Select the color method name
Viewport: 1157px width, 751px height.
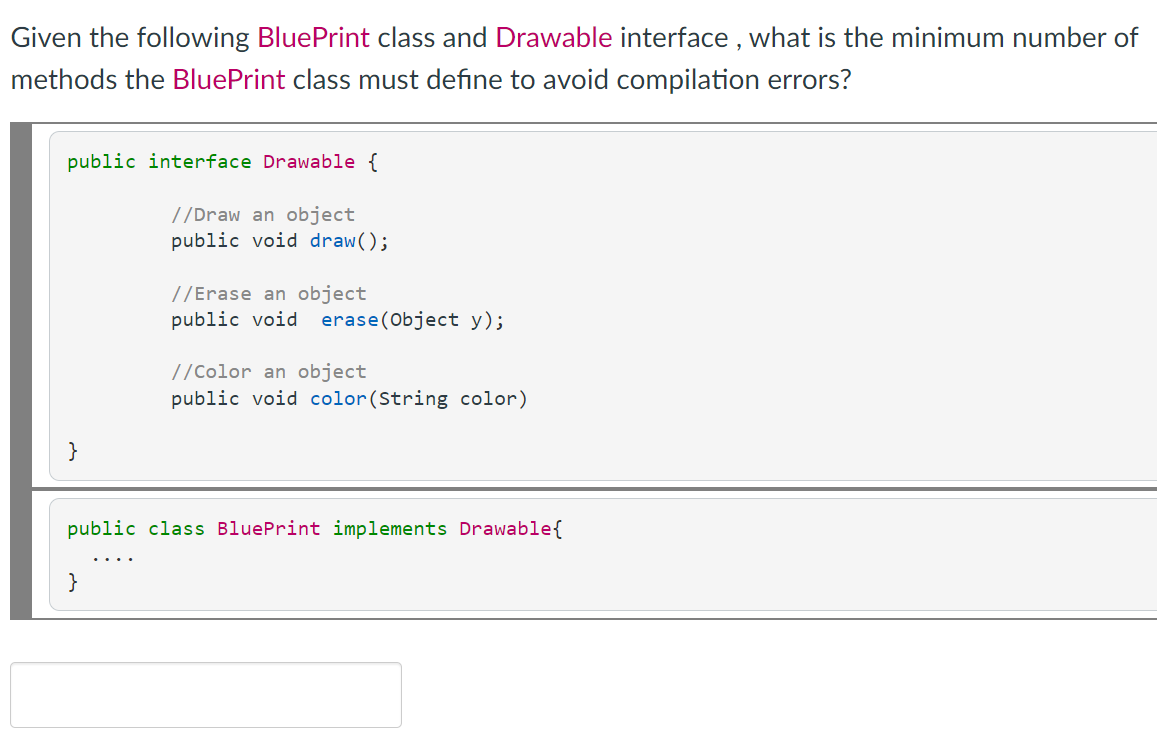point(337,398)
